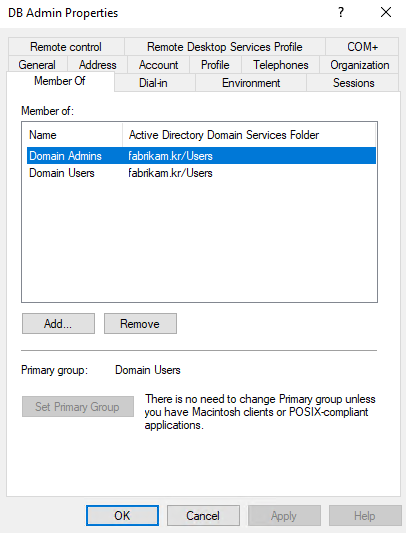The height and width of the screenshot is (533, 406).
Task: Confirm with the OK button
Action: [x=122, y=515]
